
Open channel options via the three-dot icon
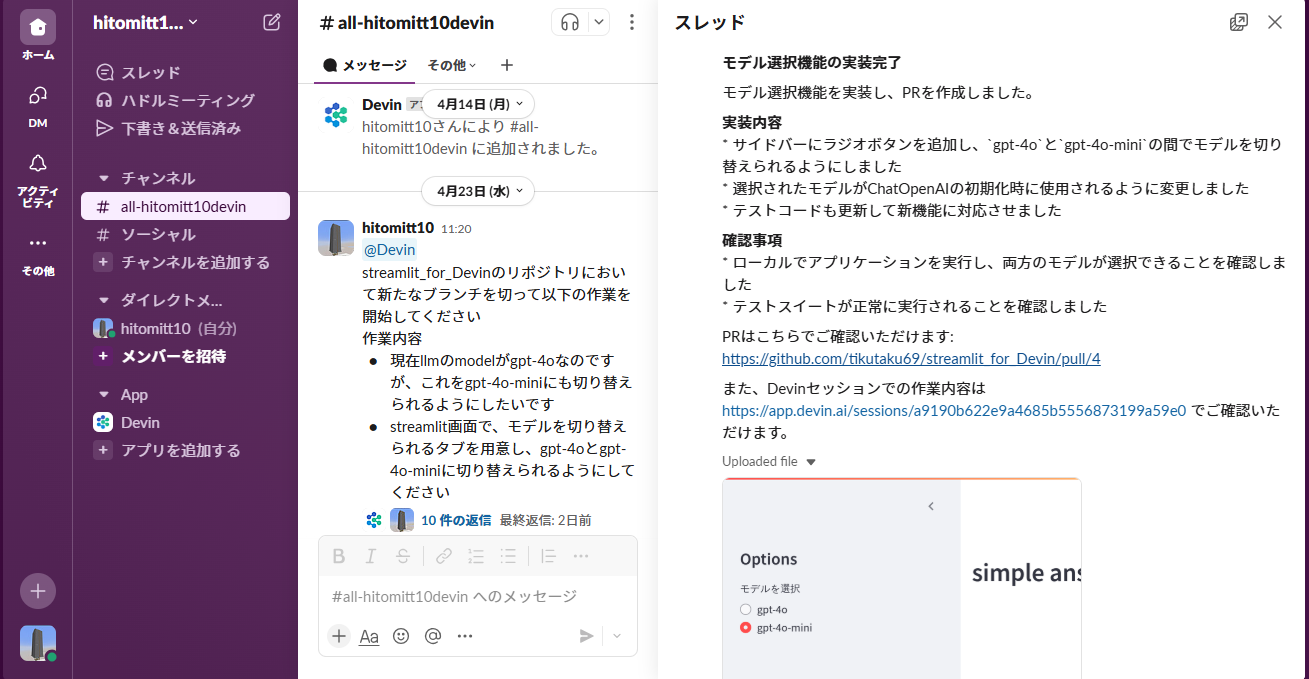click(632, 22)
